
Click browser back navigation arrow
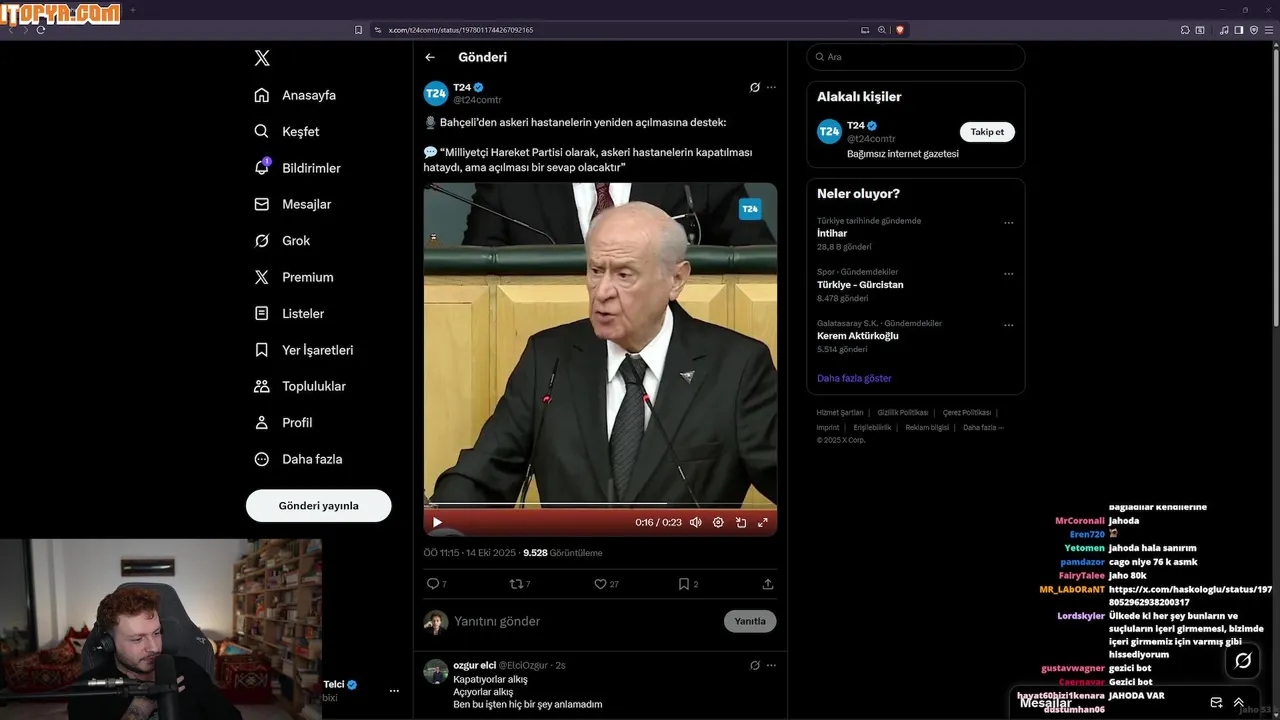[x=11, y=30]
